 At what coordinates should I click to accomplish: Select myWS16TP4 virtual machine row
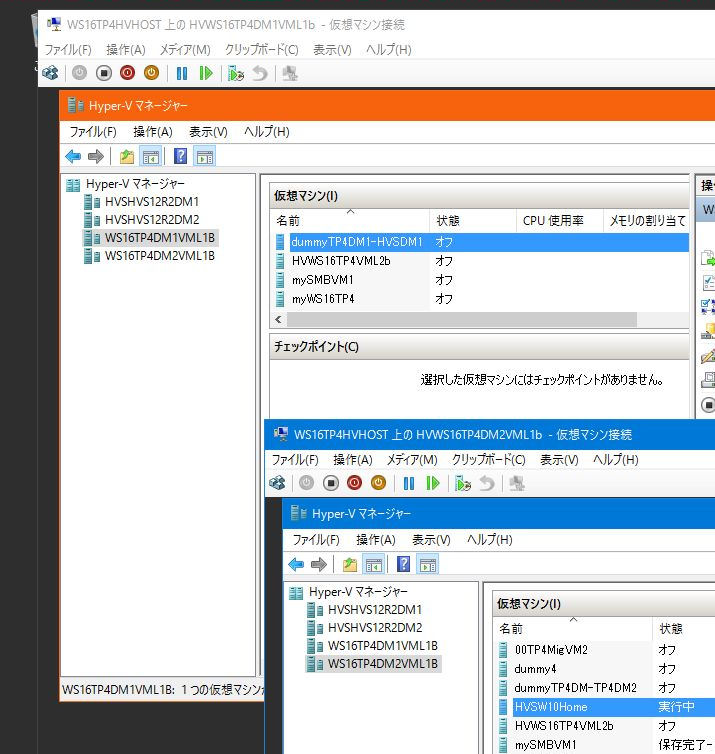(481, 299)
